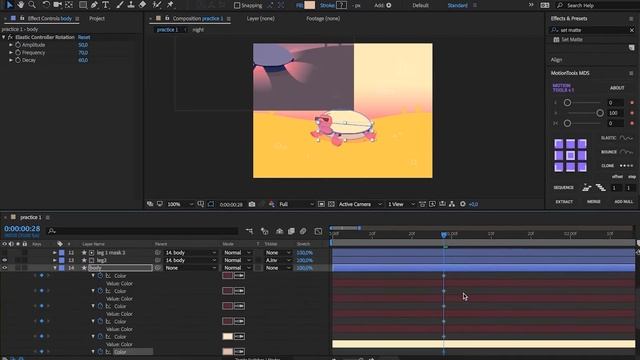Viewport: 640px width, 360px height.
Task: Click the Motion Blur icon in timeline
Action: click(x=303, y=231)
